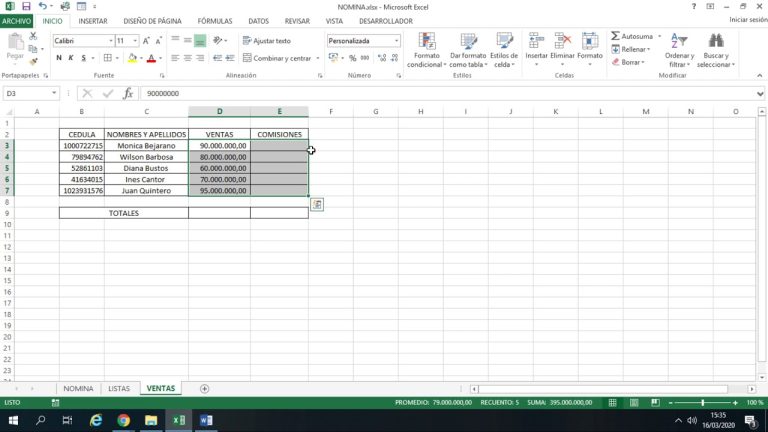This screenshot has height=432, width=768.
Task: Toggle italic formatting (K)
Action: [71, 58]
